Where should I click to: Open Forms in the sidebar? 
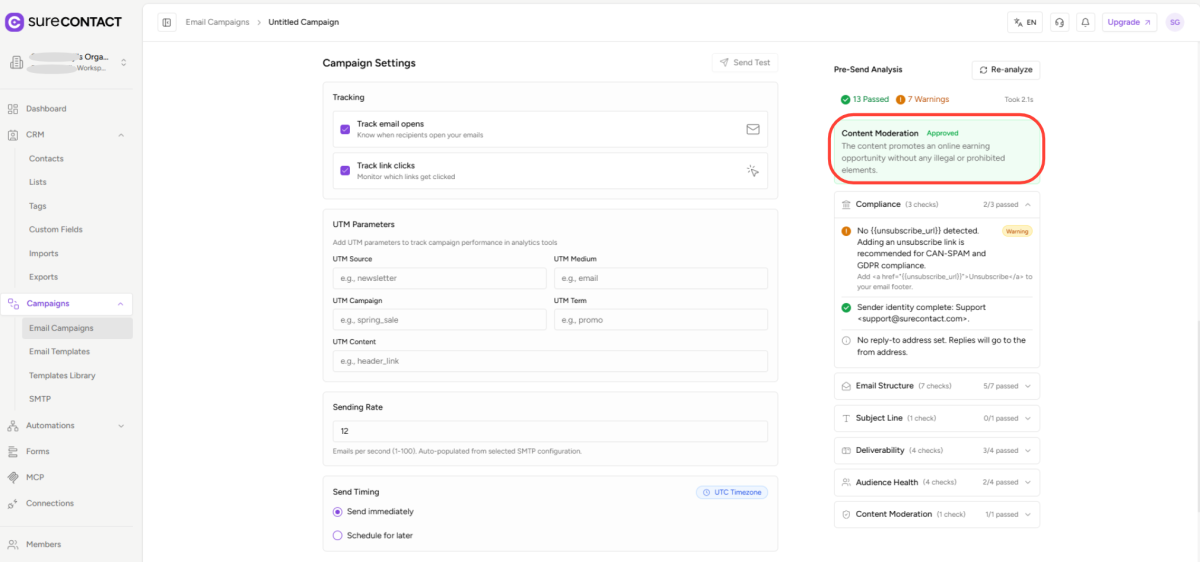click(37, 451)
